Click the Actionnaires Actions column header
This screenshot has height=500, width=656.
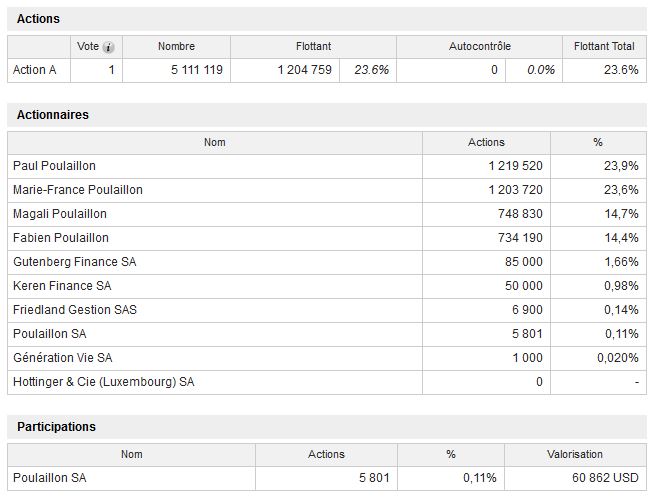point(486,143)
